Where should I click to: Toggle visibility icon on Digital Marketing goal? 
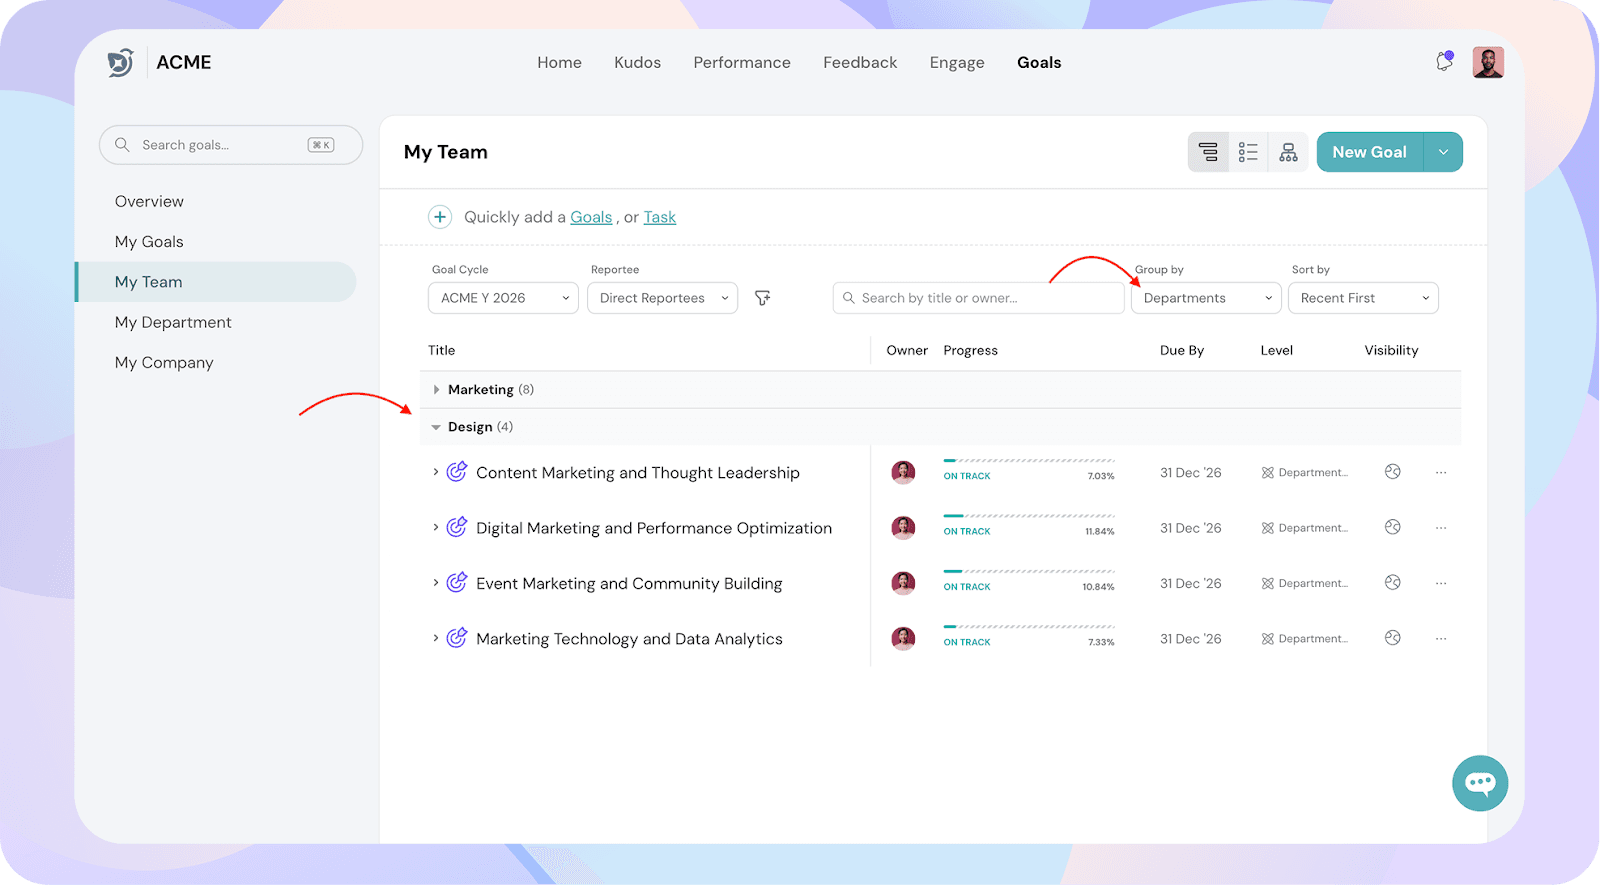click(x=1392, y=528)
